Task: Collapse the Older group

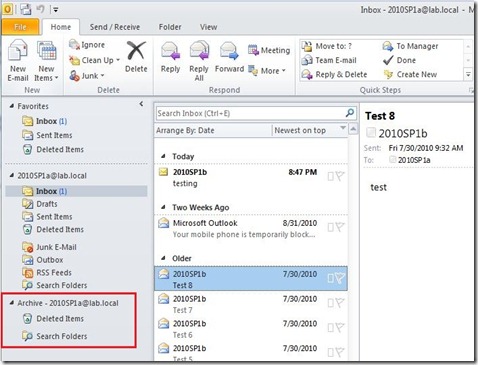Action: 163,258
